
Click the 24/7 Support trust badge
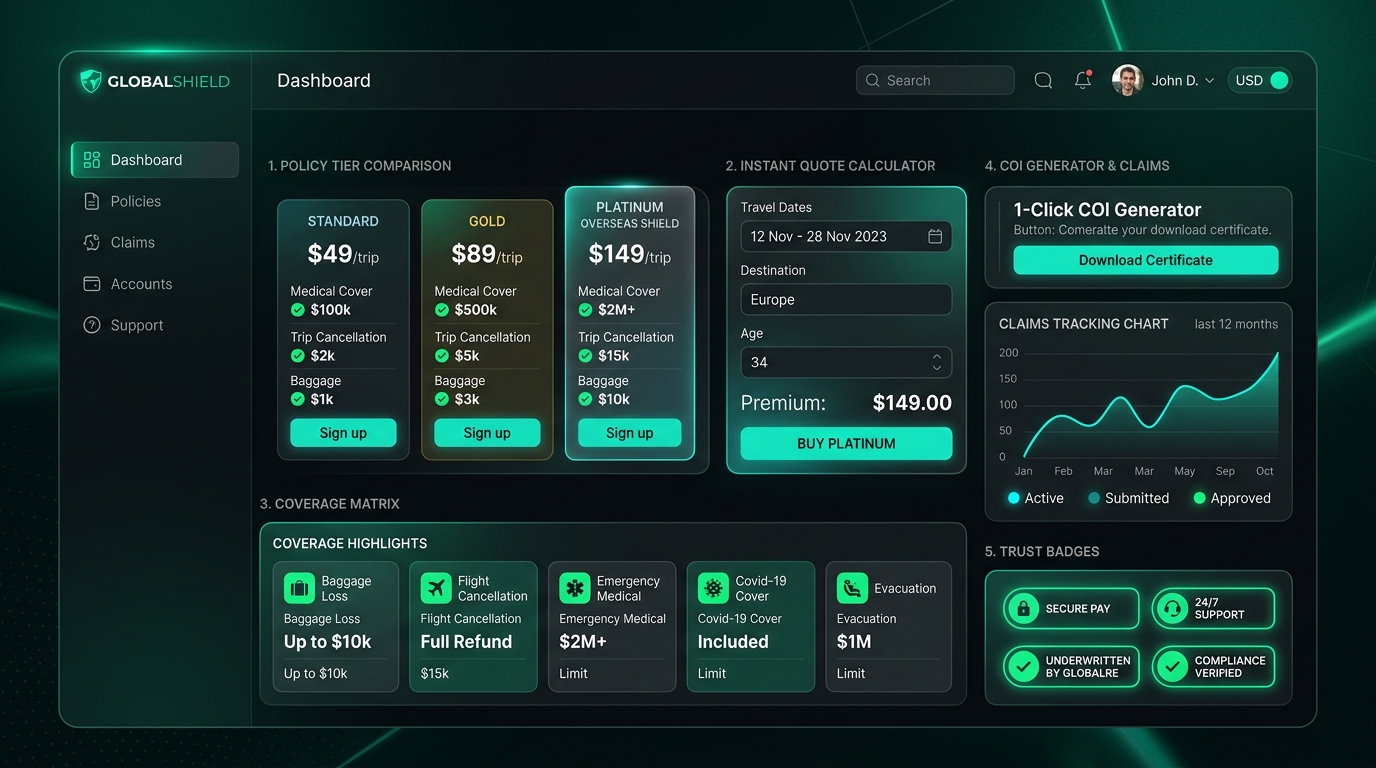point(1213,608)
